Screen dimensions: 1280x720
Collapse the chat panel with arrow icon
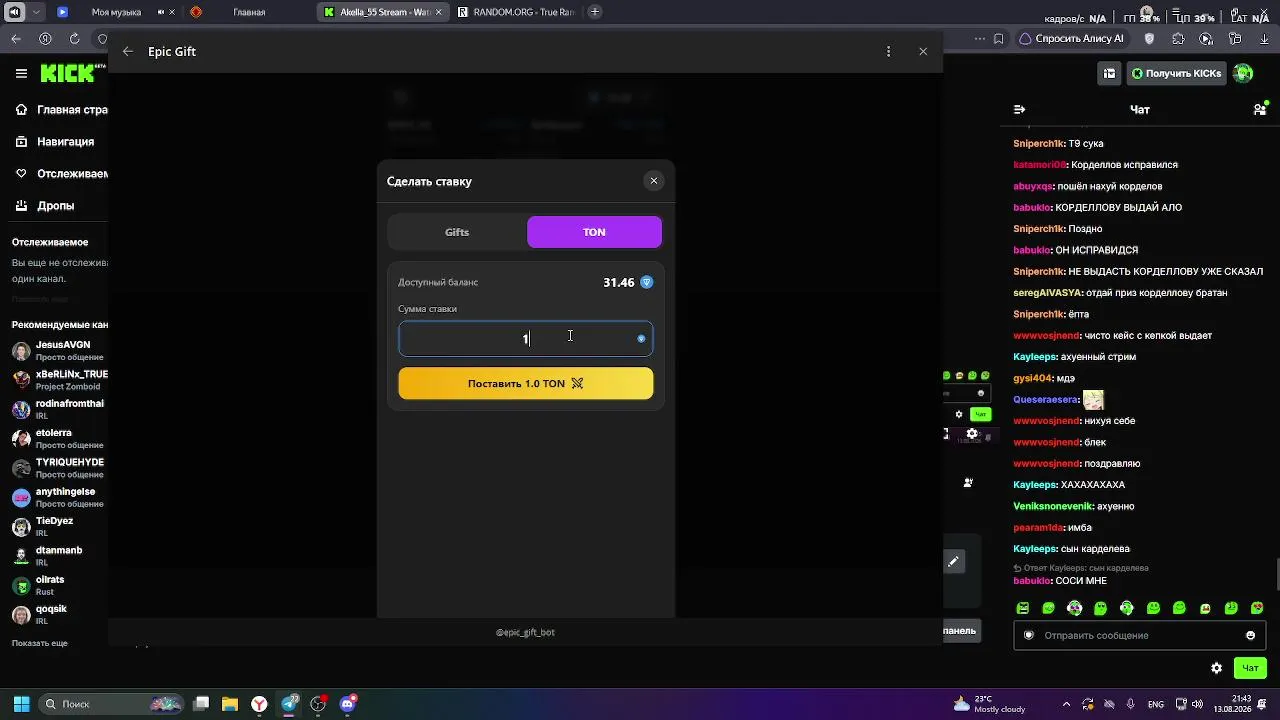point(1019,109)
